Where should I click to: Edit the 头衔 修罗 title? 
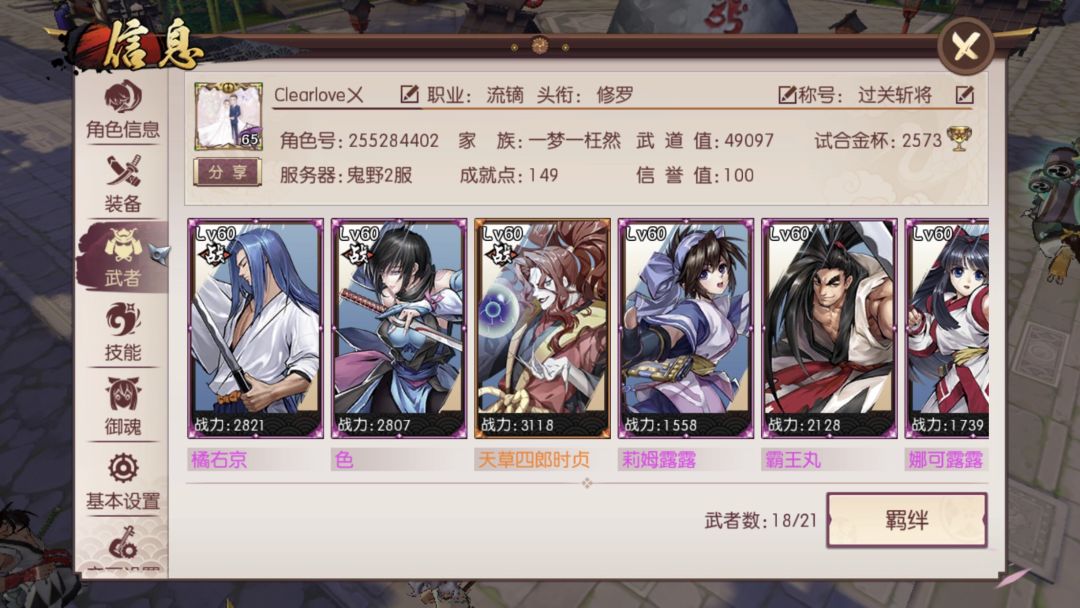tap(787, 94)
